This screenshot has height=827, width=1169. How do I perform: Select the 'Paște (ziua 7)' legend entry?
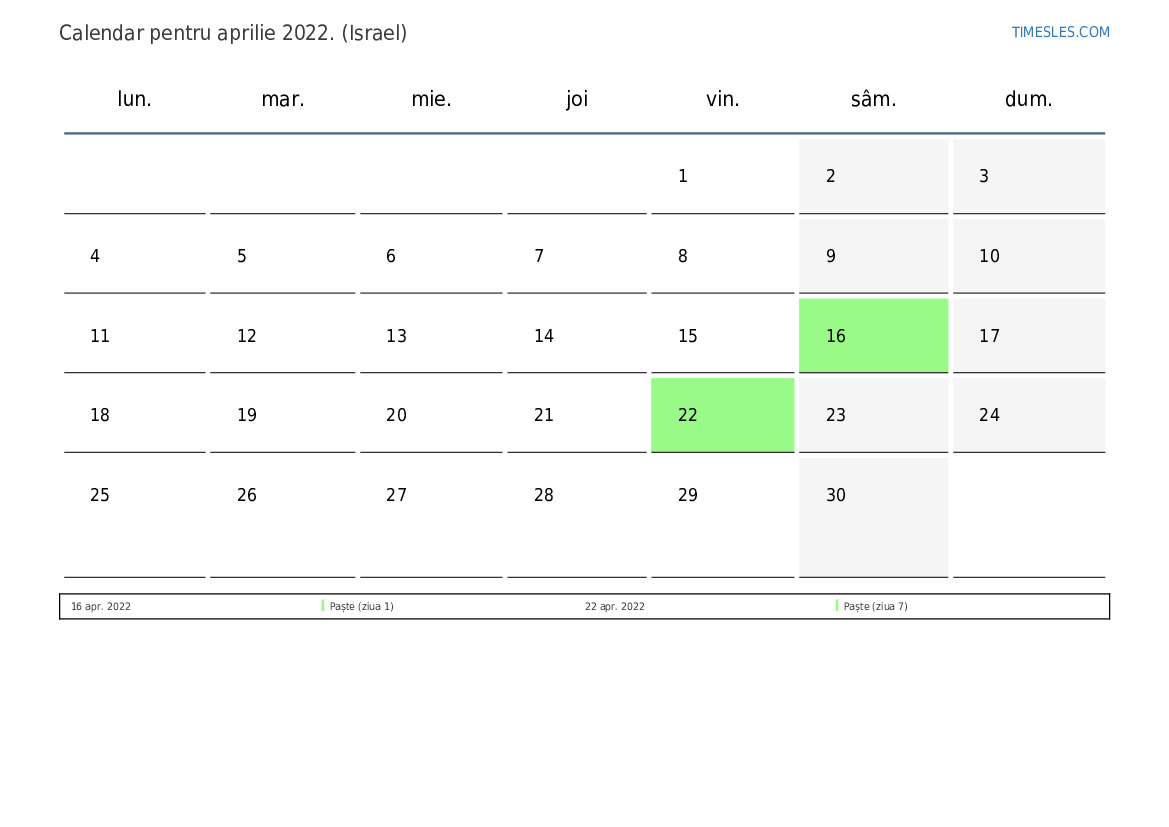875,606
